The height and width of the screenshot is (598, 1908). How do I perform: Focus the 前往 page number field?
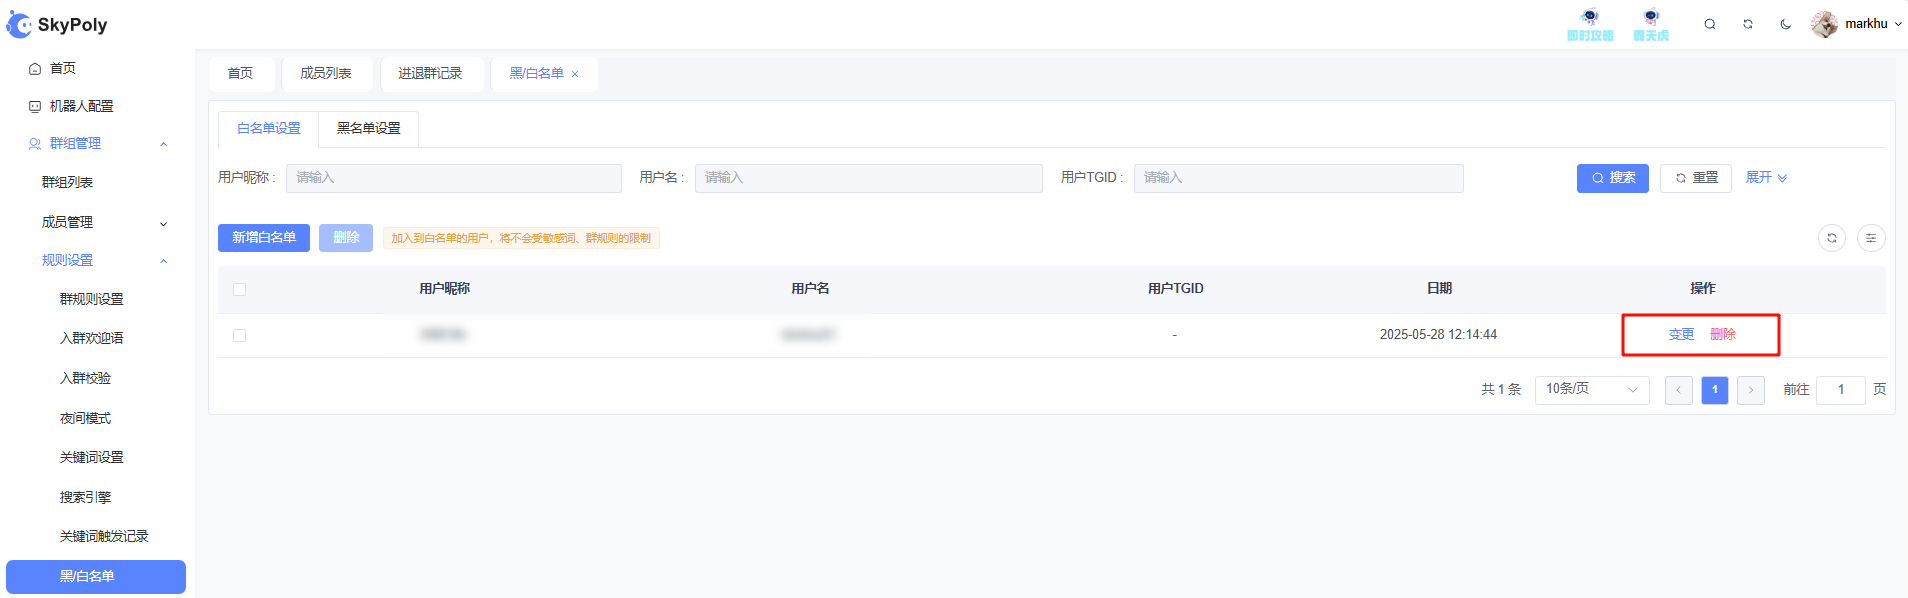(1841, 390)
